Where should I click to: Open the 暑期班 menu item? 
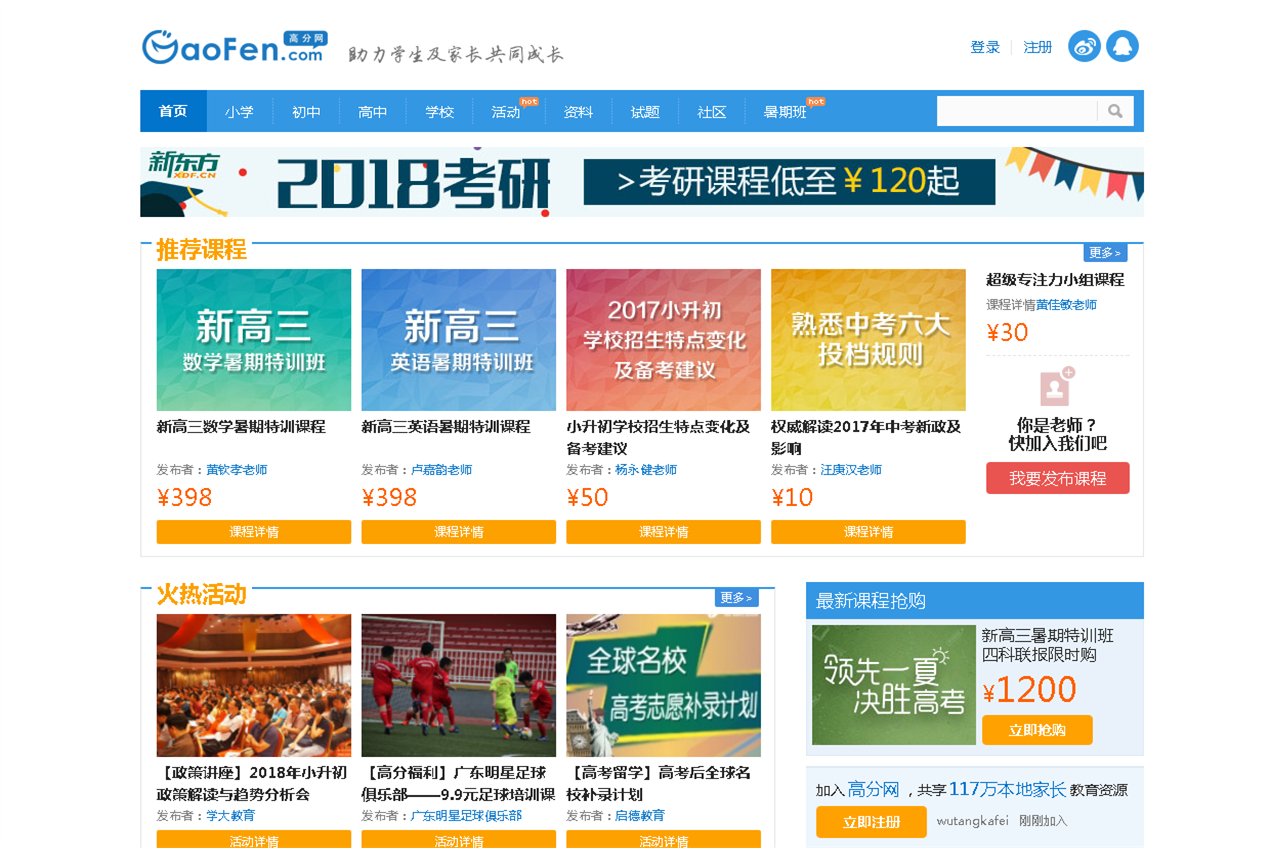(785, 112)
